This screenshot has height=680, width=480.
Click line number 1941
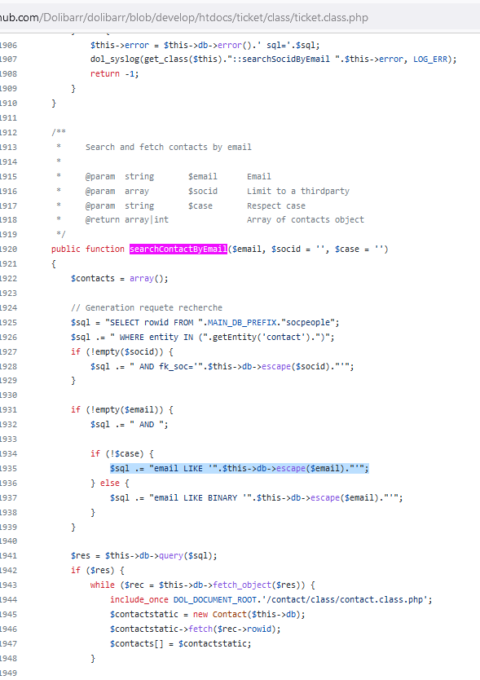pyautogui.click(x=9, y=556)
